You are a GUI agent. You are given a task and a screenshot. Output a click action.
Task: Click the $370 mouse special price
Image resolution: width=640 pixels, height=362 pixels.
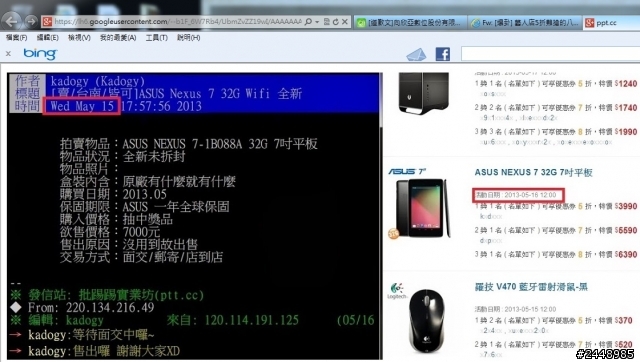pyautogui.click(x=624, y=320)
